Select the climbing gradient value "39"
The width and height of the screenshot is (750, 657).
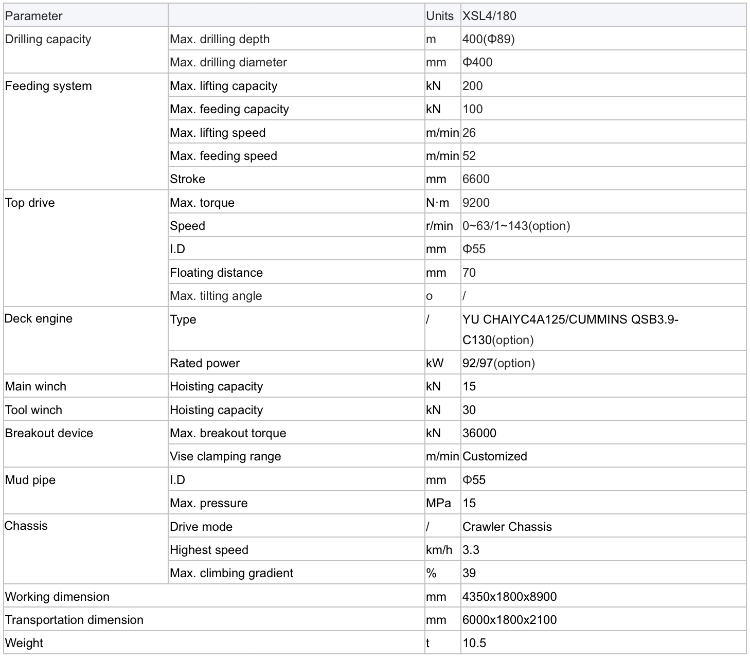coord(469,573)
